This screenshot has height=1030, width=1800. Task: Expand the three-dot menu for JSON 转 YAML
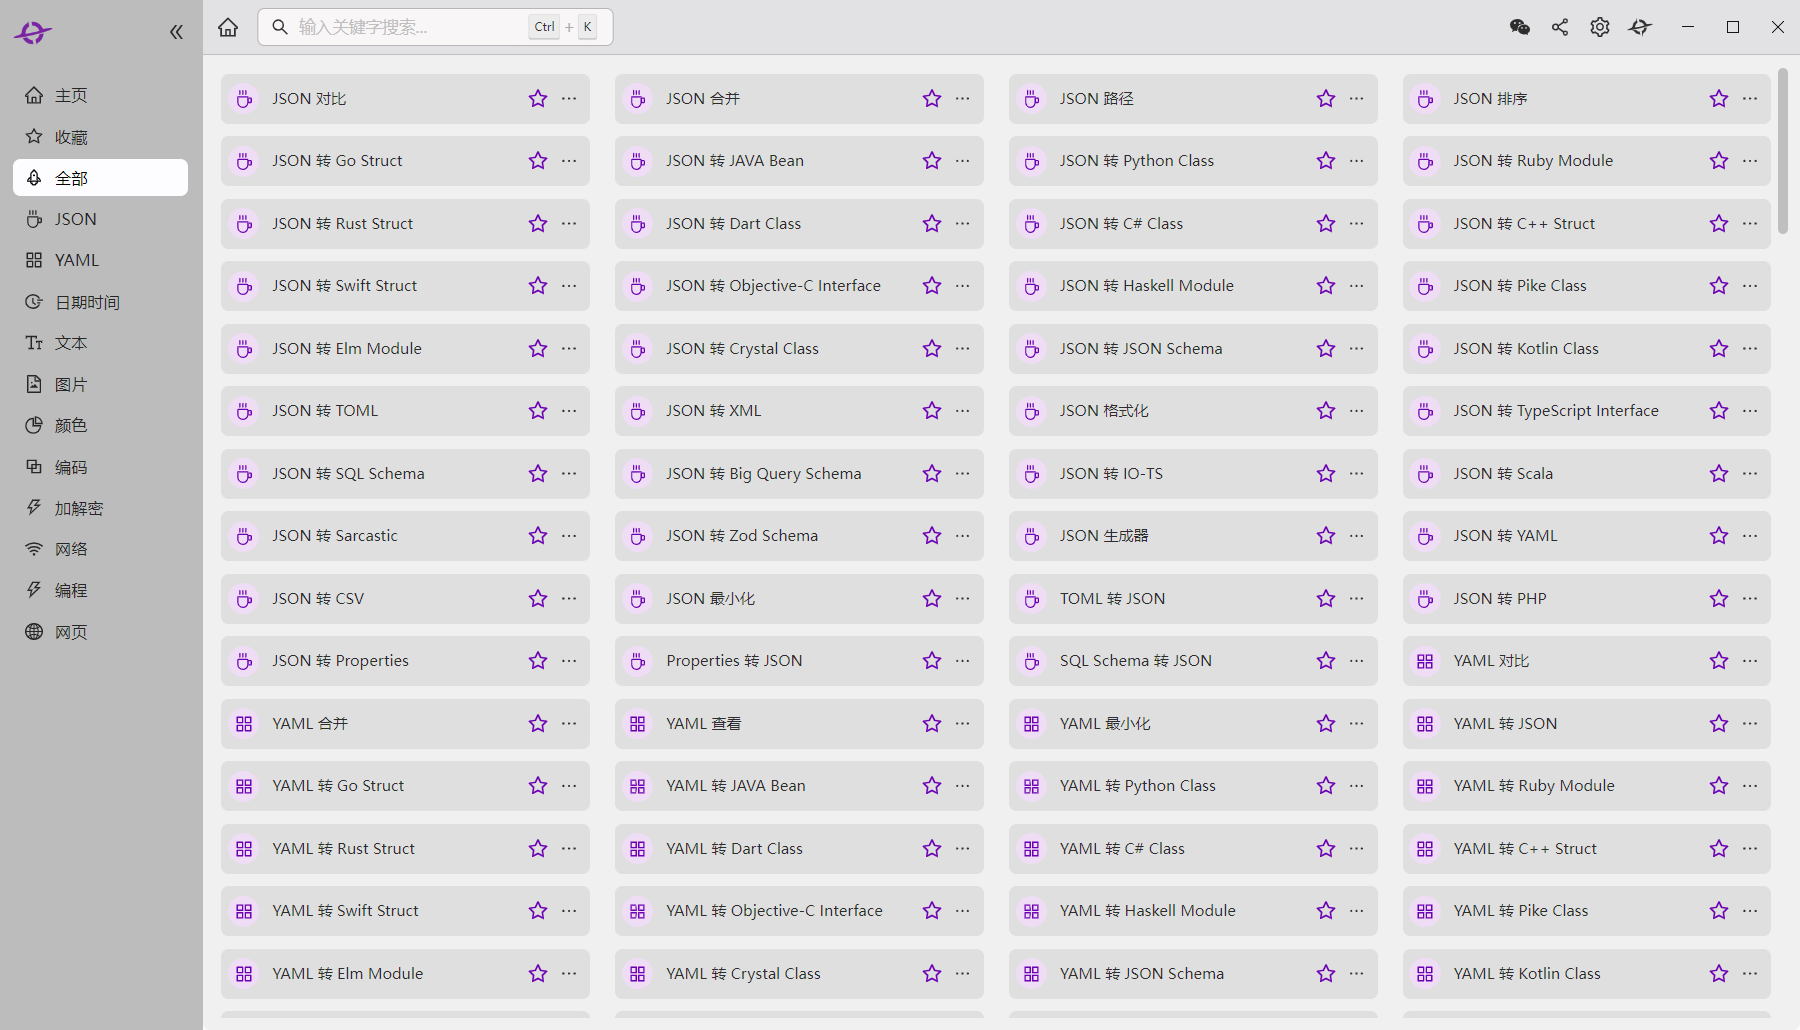[x=1750, y=536]
